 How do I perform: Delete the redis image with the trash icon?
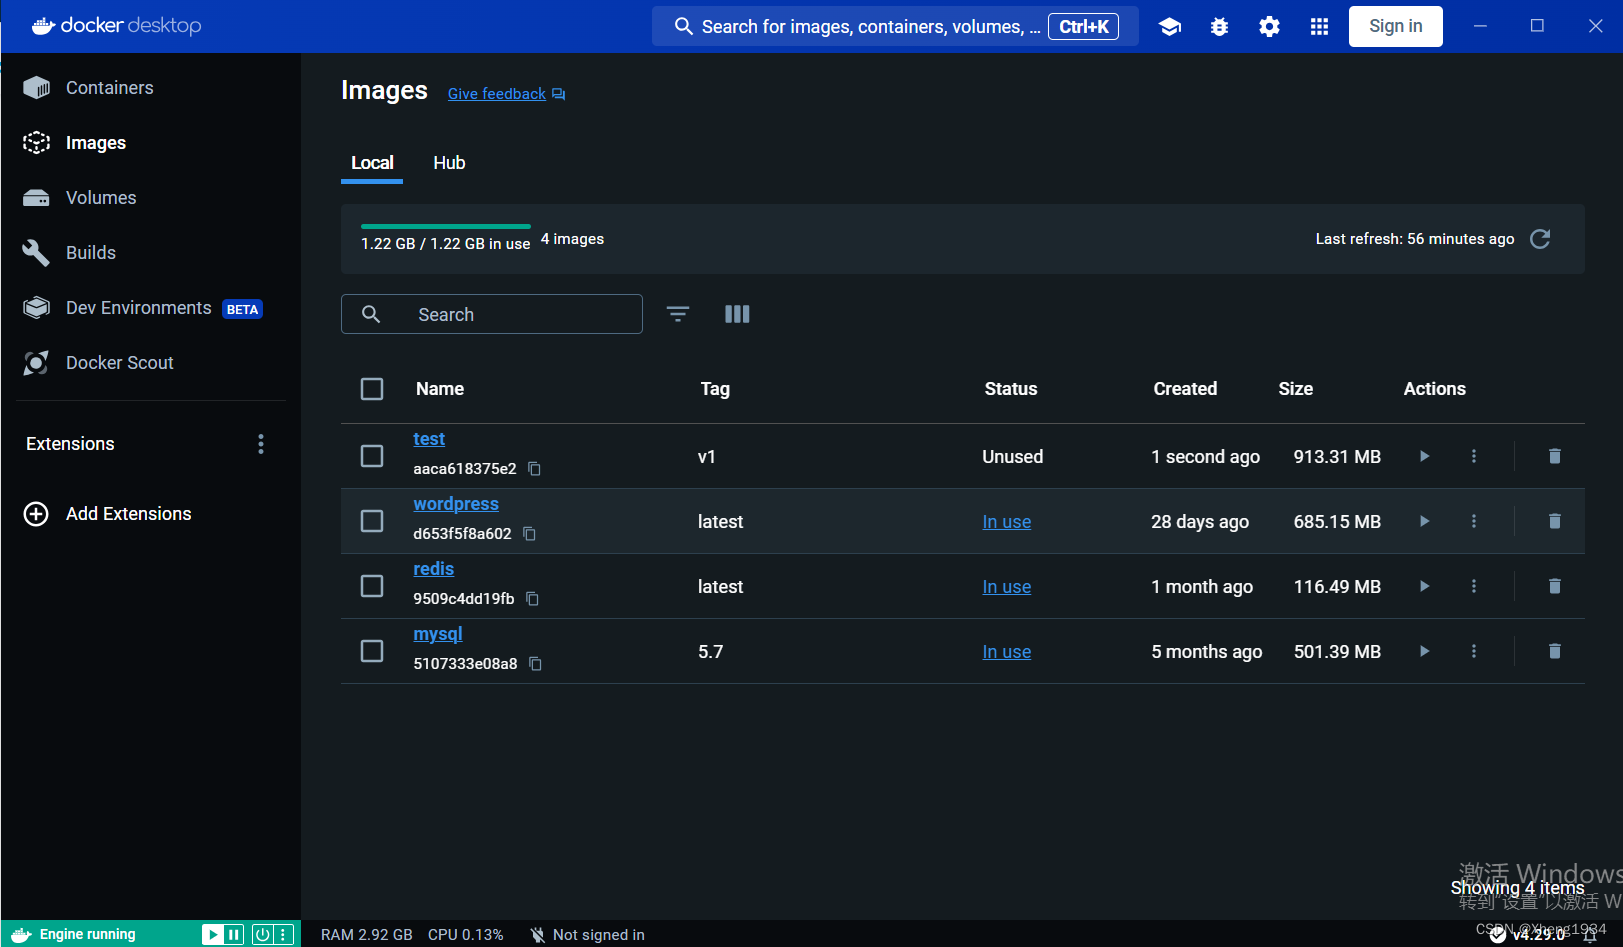pyautogui.click(x=1555, y=586)
